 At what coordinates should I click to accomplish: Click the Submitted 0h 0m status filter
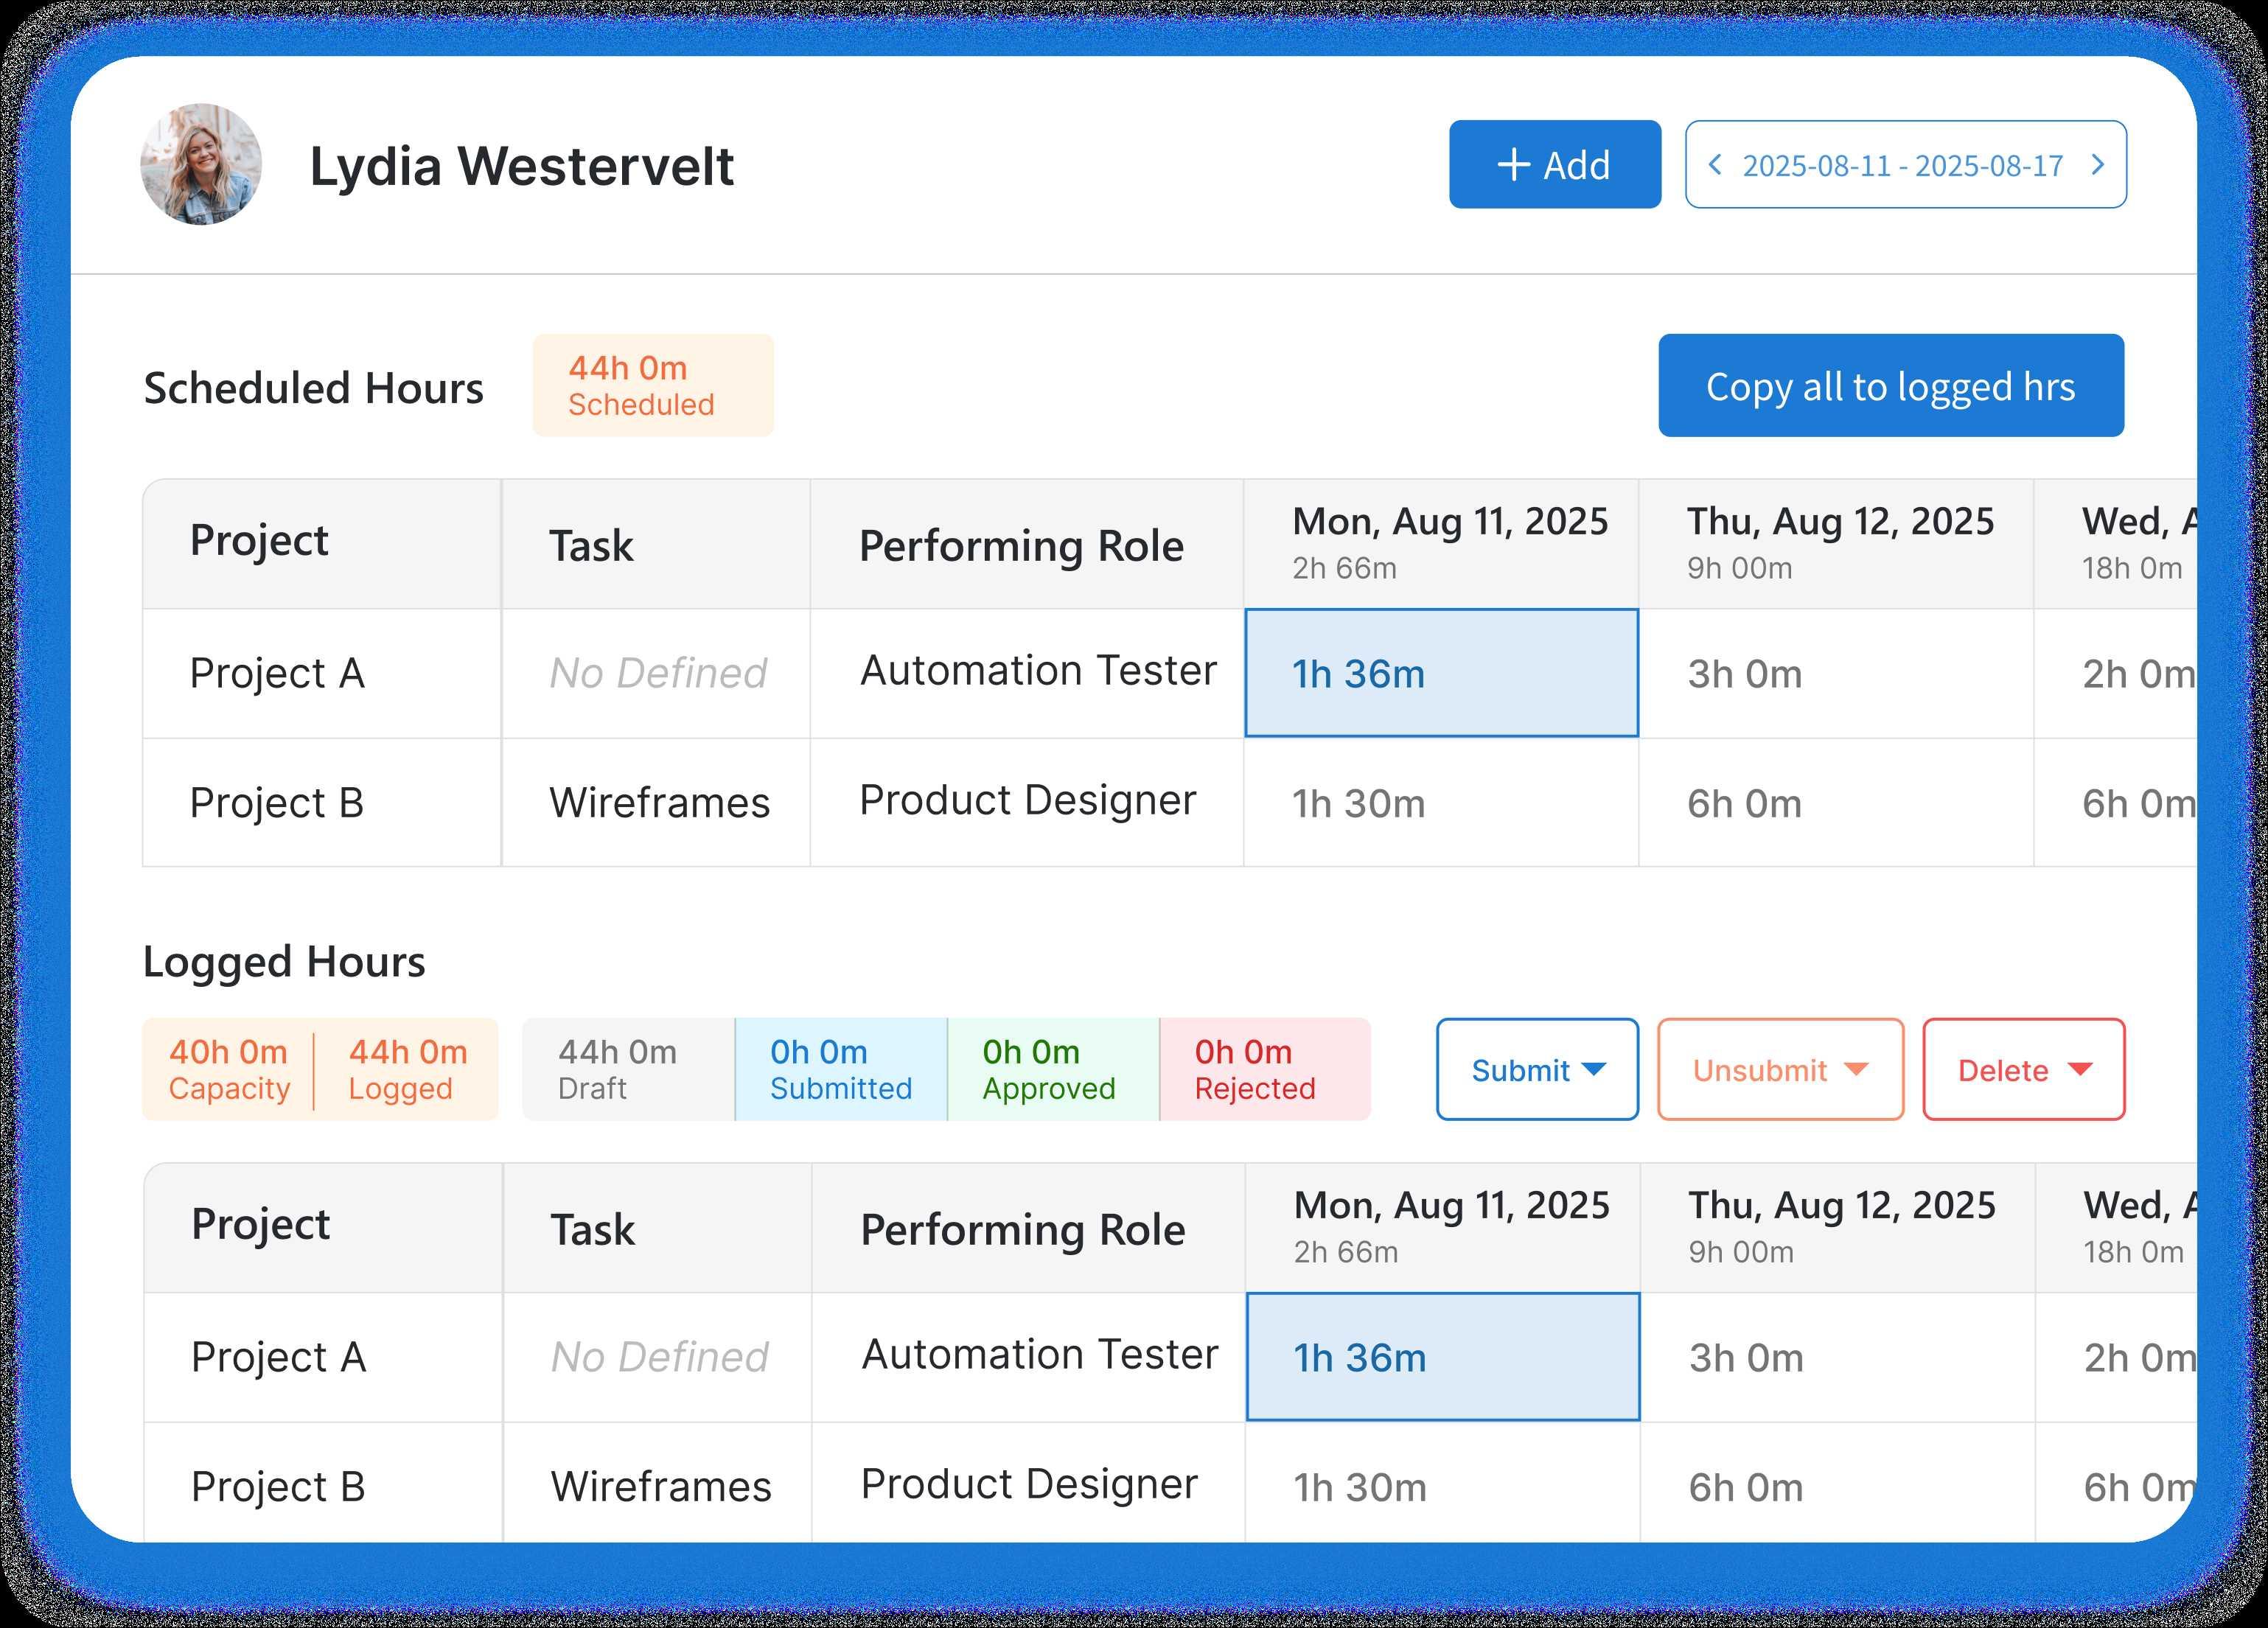click(840, 1069)
